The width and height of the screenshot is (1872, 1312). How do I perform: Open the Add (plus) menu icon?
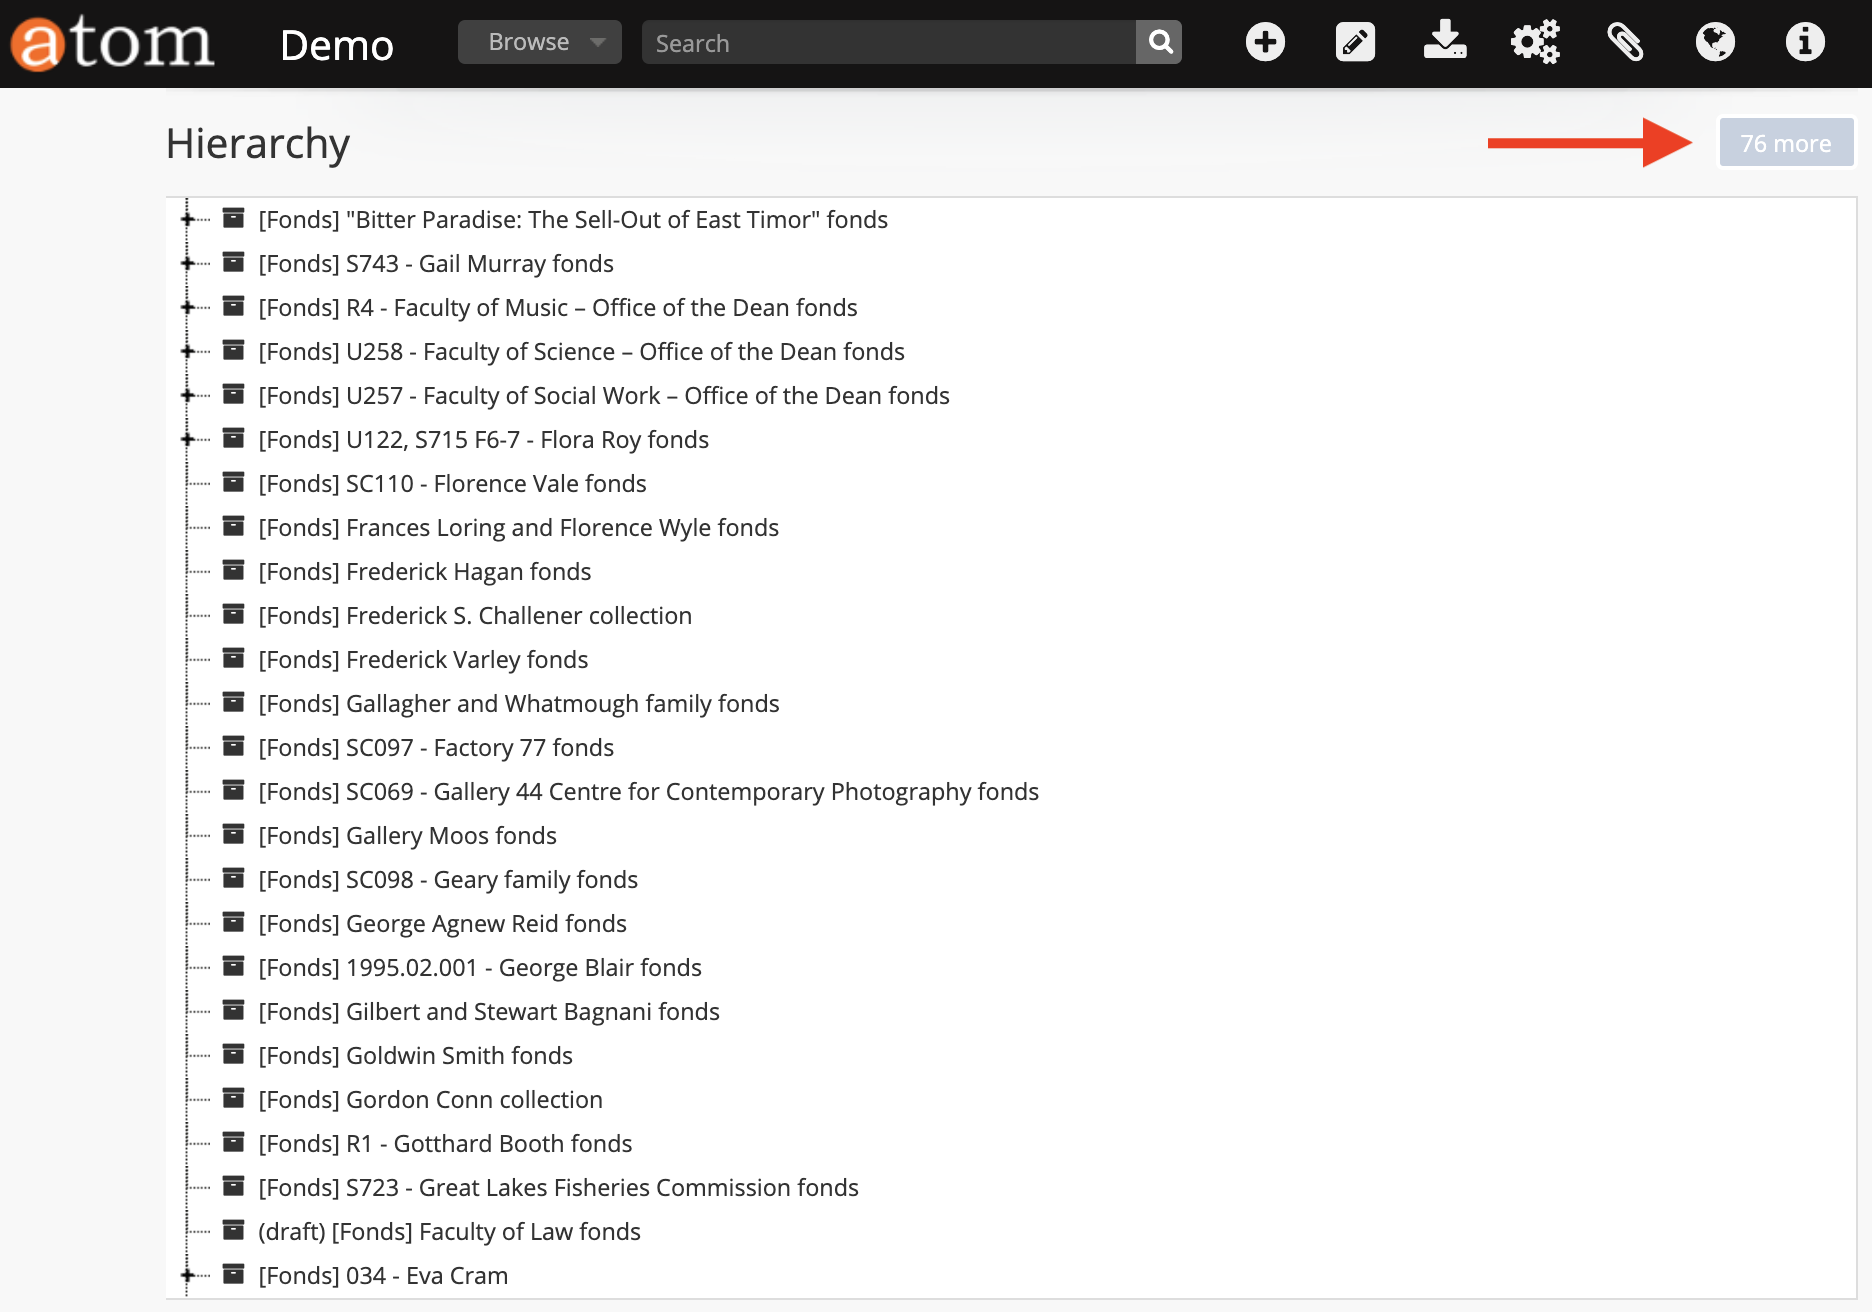coord(1265,42)
